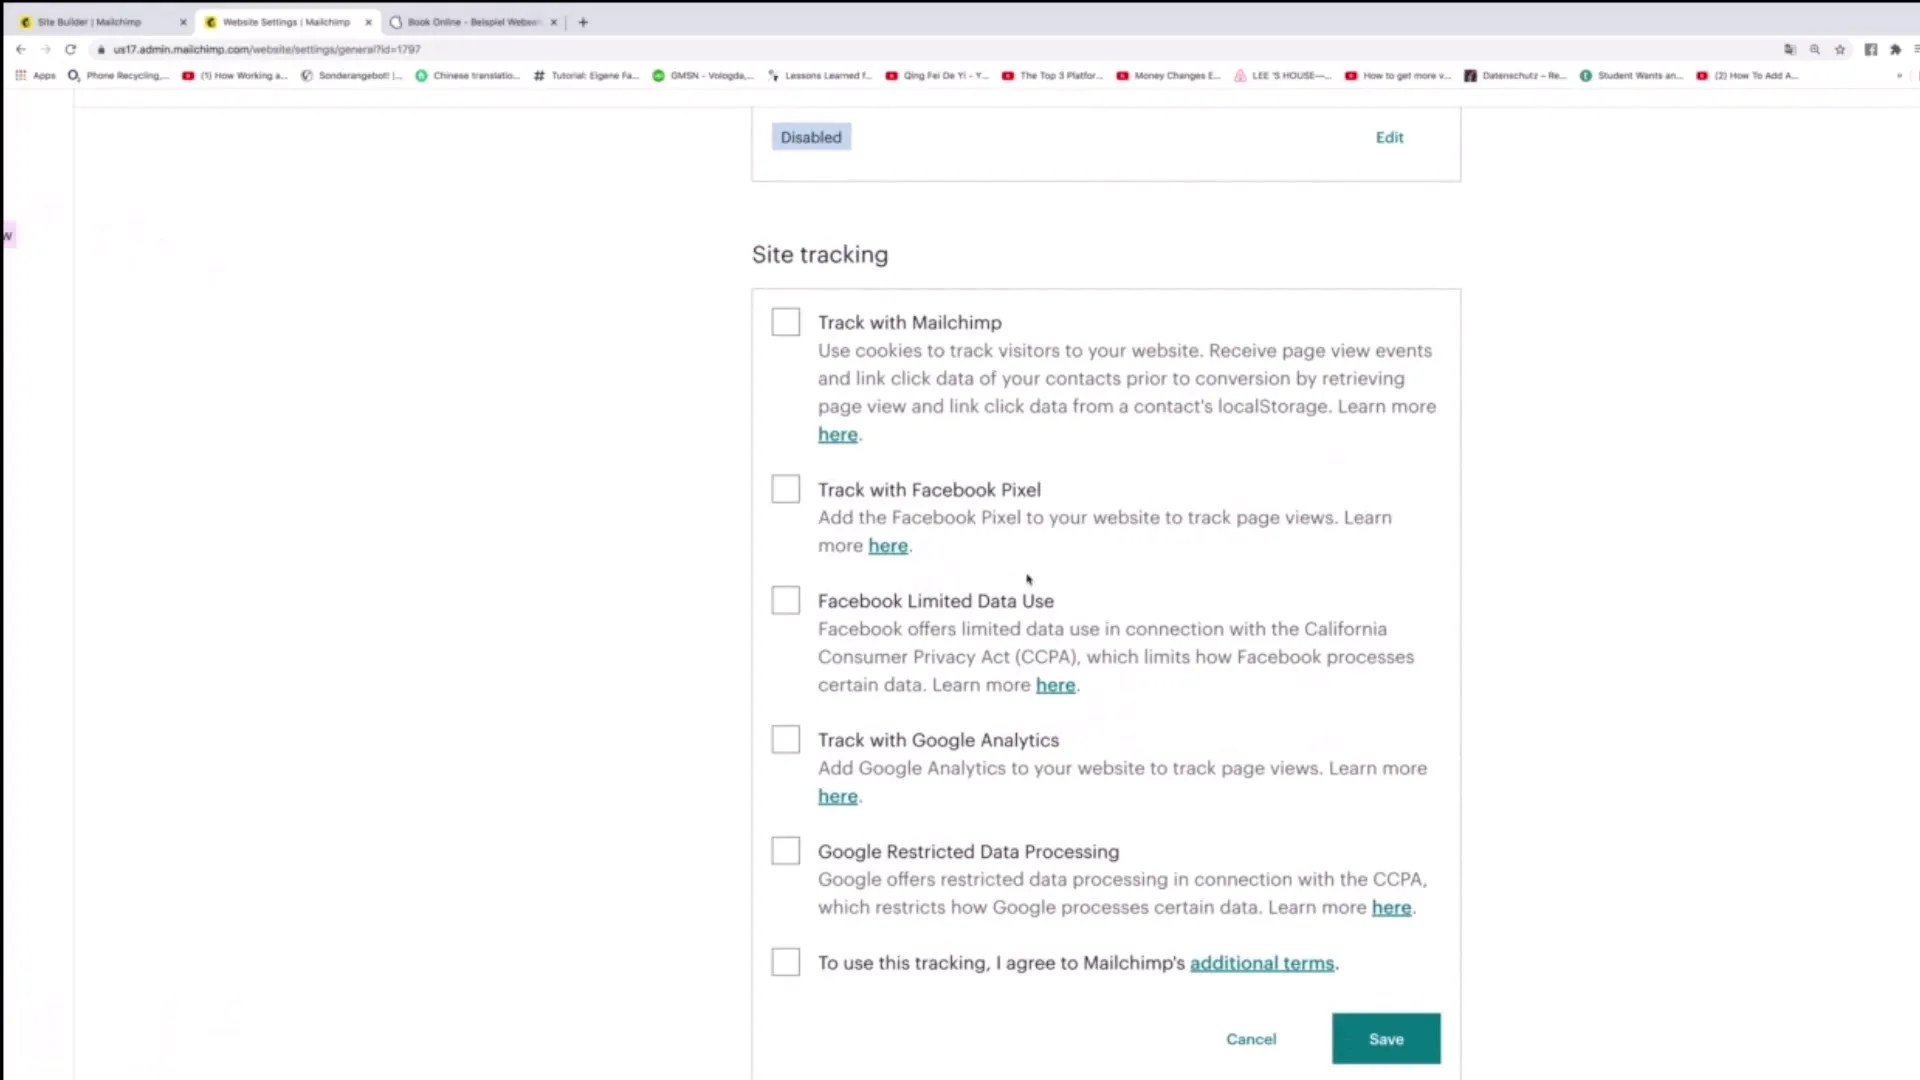
Task: Open The Top 3 Platforms bookmark
Action: (x=1052, y=75)
